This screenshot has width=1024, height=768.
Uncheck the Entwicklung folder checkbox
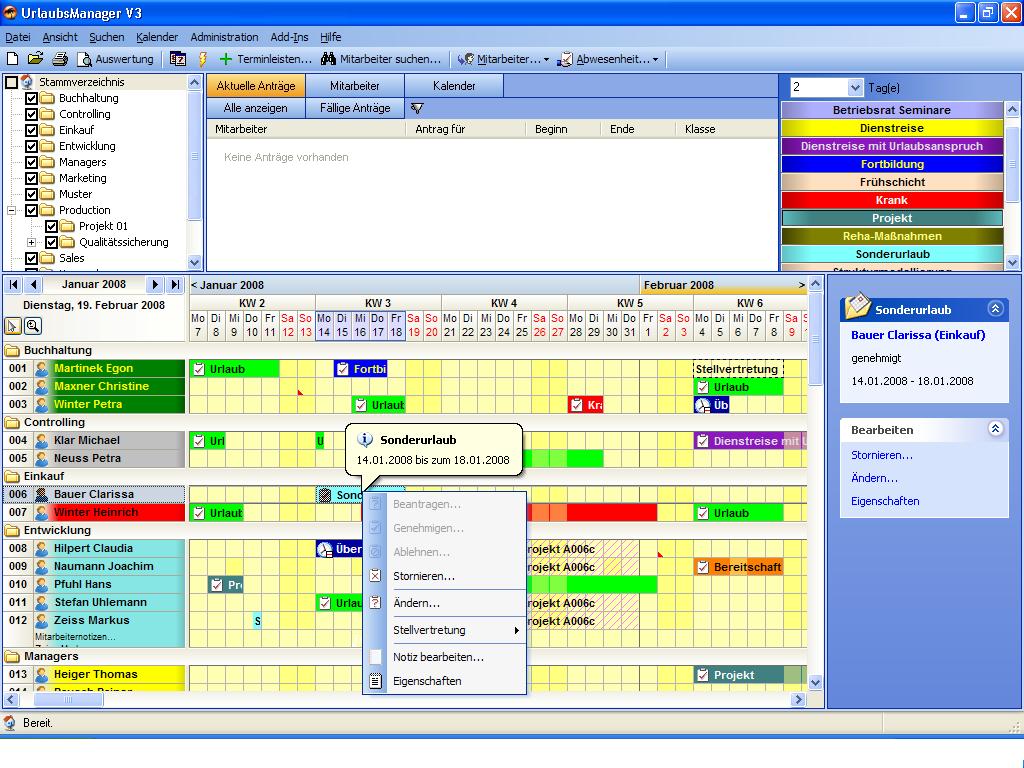click(x=31, y=146)
